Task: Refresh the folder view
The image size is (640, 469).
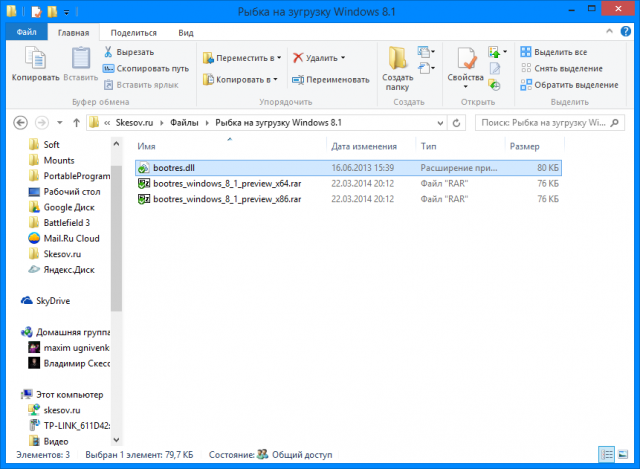Action: [x=456, y=123]
